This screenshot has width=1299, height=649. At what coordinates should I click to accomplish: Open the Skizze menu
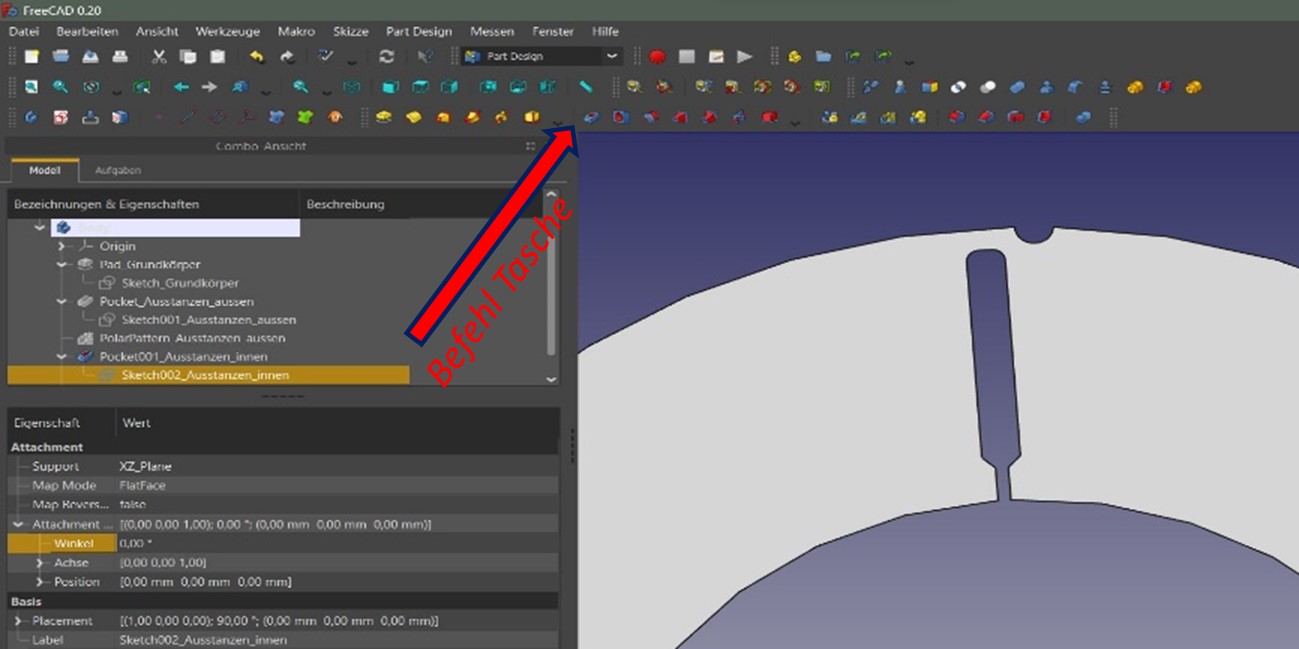tap(351, 31)
